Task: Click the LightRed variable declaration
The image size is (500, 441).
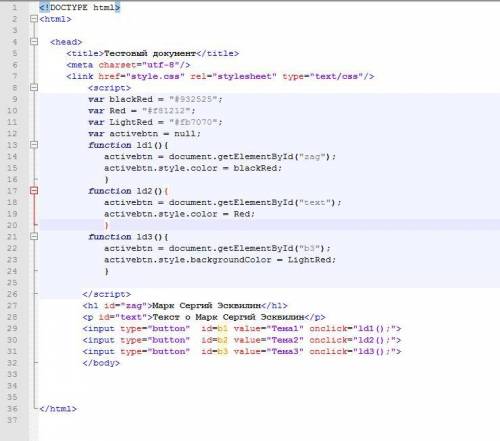Action: 155,122
